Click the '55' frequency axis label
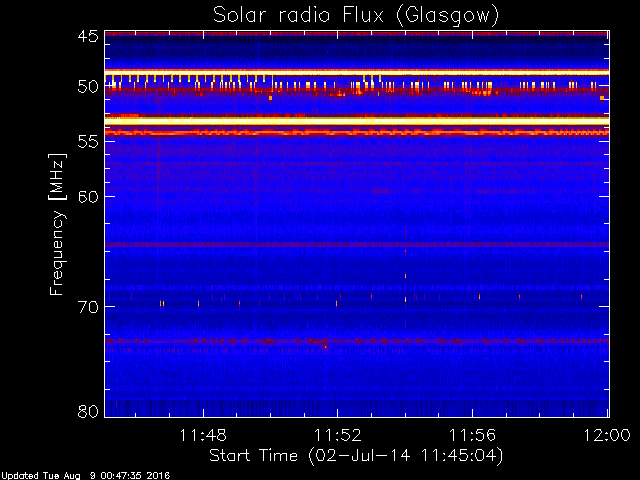Viewport: 640px width, 480px height. tap(88, 142)
